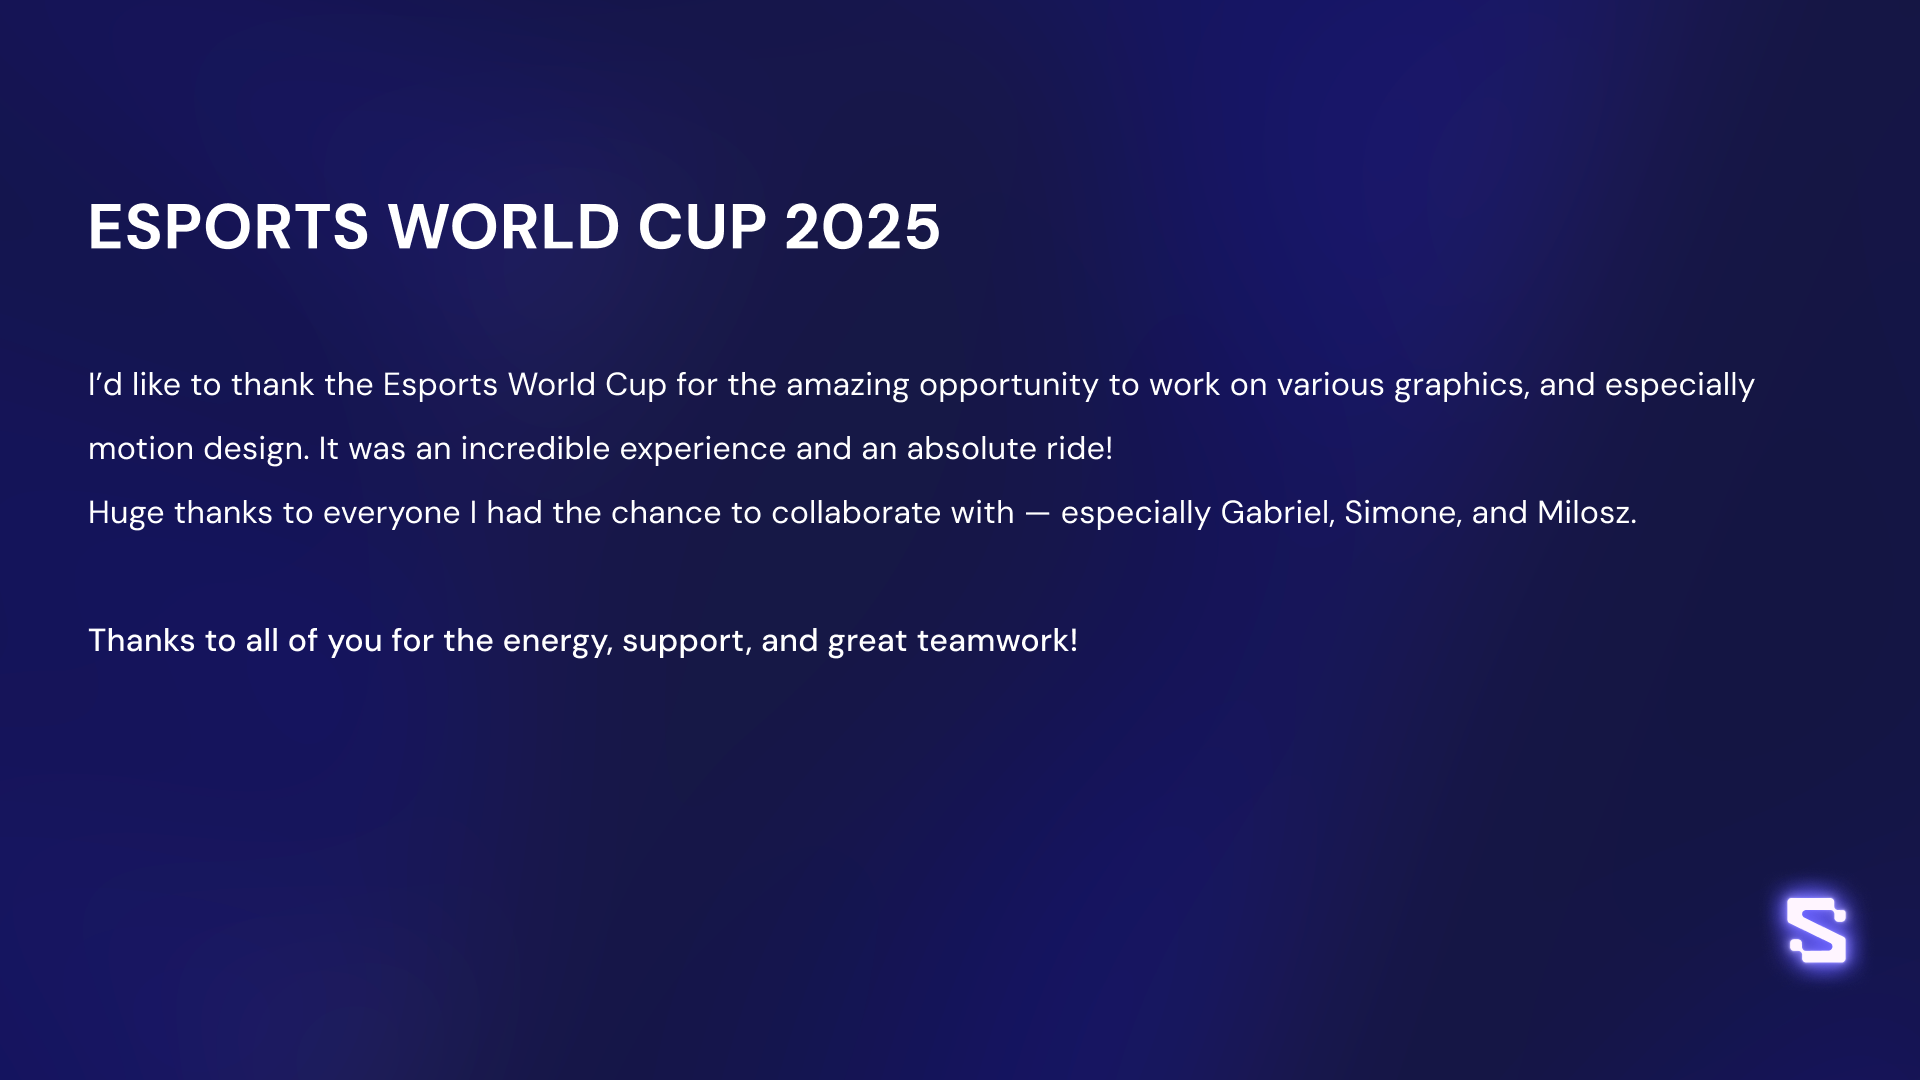The image size is (1920, 1080).
Task: Click the phrase "absolute ride!"
Action: [1009, 449]
